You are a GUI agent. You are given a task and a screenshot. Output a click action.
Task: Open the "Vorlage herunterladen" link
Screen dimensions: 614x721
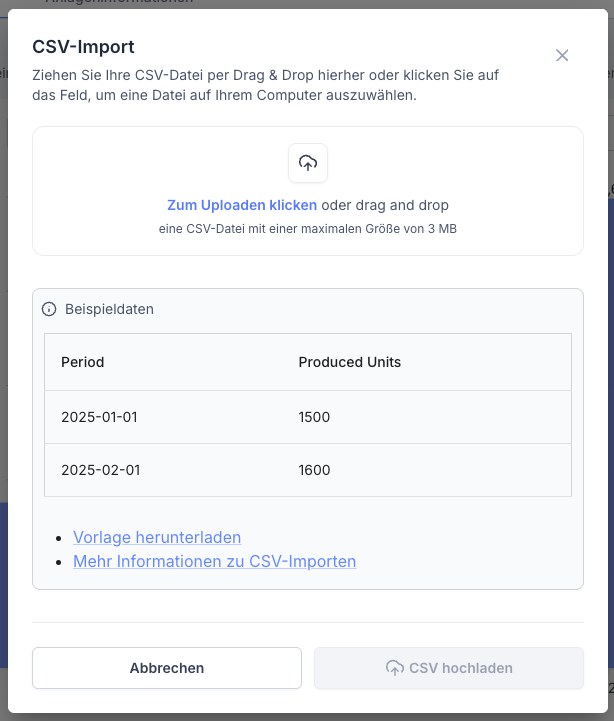click(157, 537)
